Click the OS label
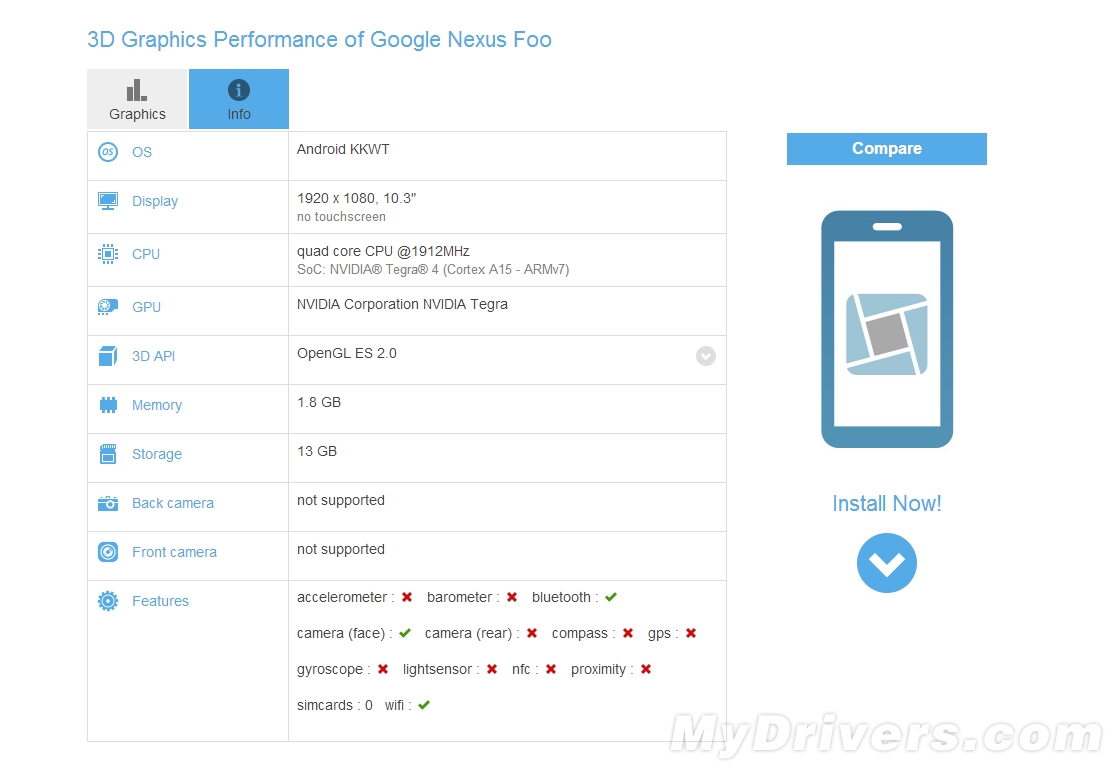The width and height of the screenshot is (1116, 772). [x=142, y=152]
